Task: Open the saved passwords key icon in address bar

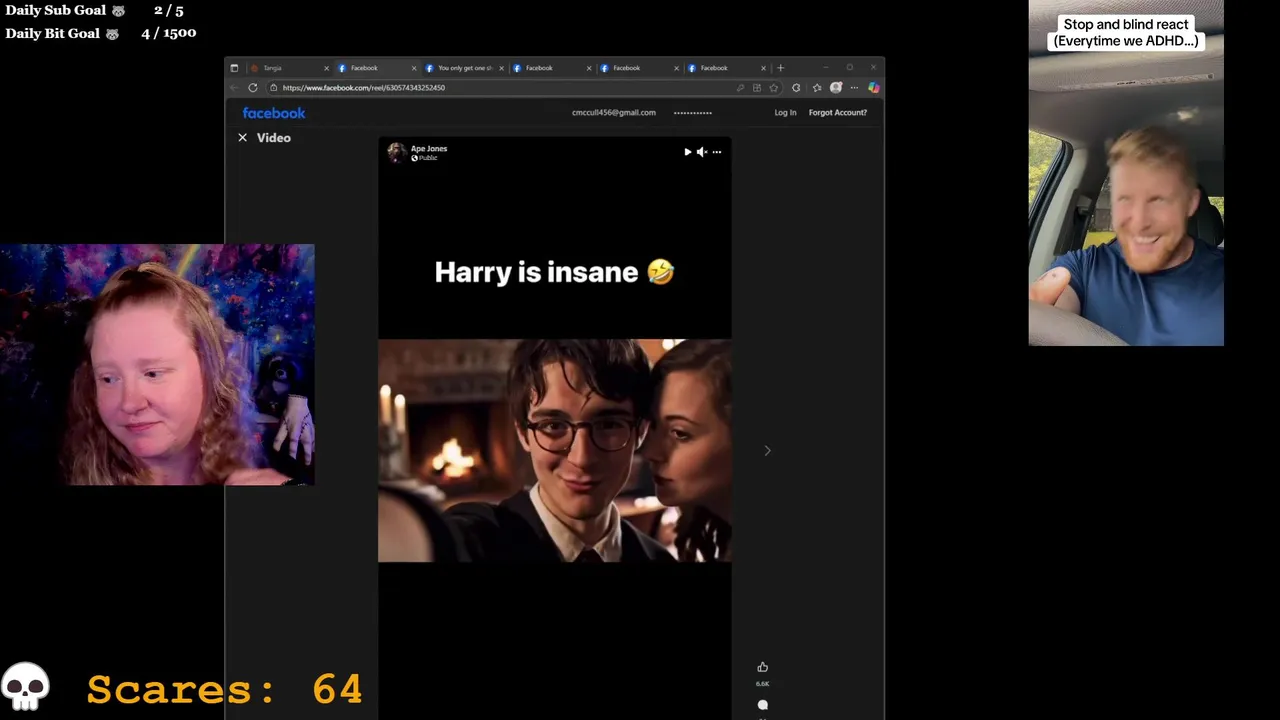Action: pyautogui.click(x=740, y=88)
